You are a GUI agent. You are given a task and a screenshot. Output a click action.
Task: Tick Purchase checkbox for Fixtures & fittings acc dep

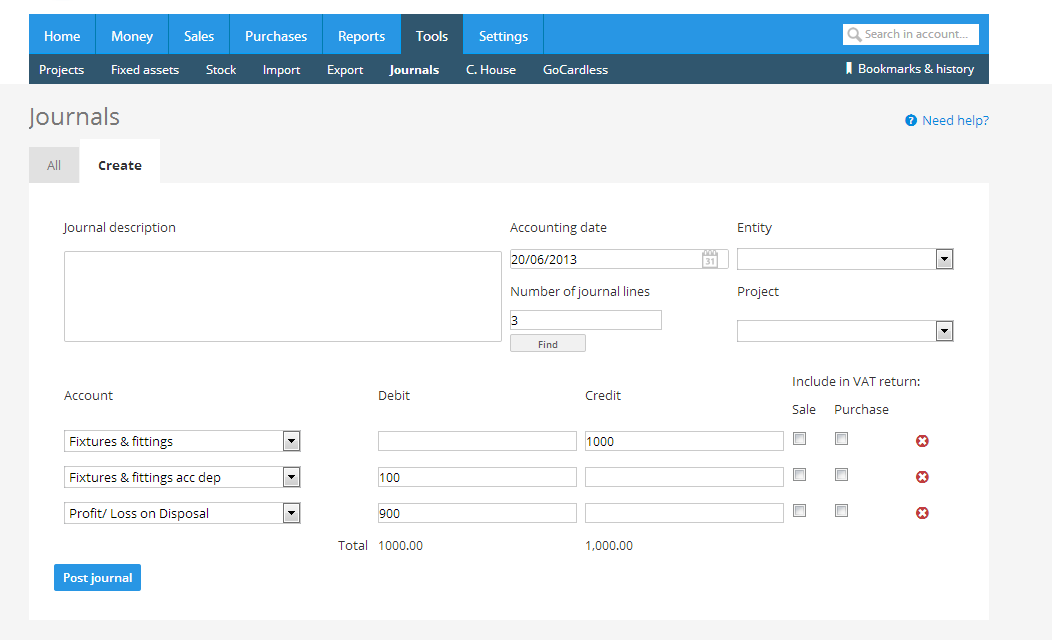click(x=841, y=475)
